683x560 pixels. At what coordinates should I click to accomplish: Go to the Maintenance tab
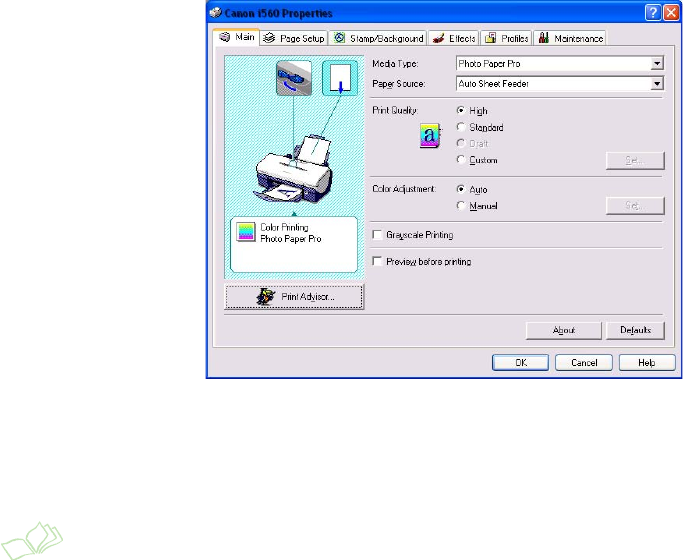click(x=570, y=38)
